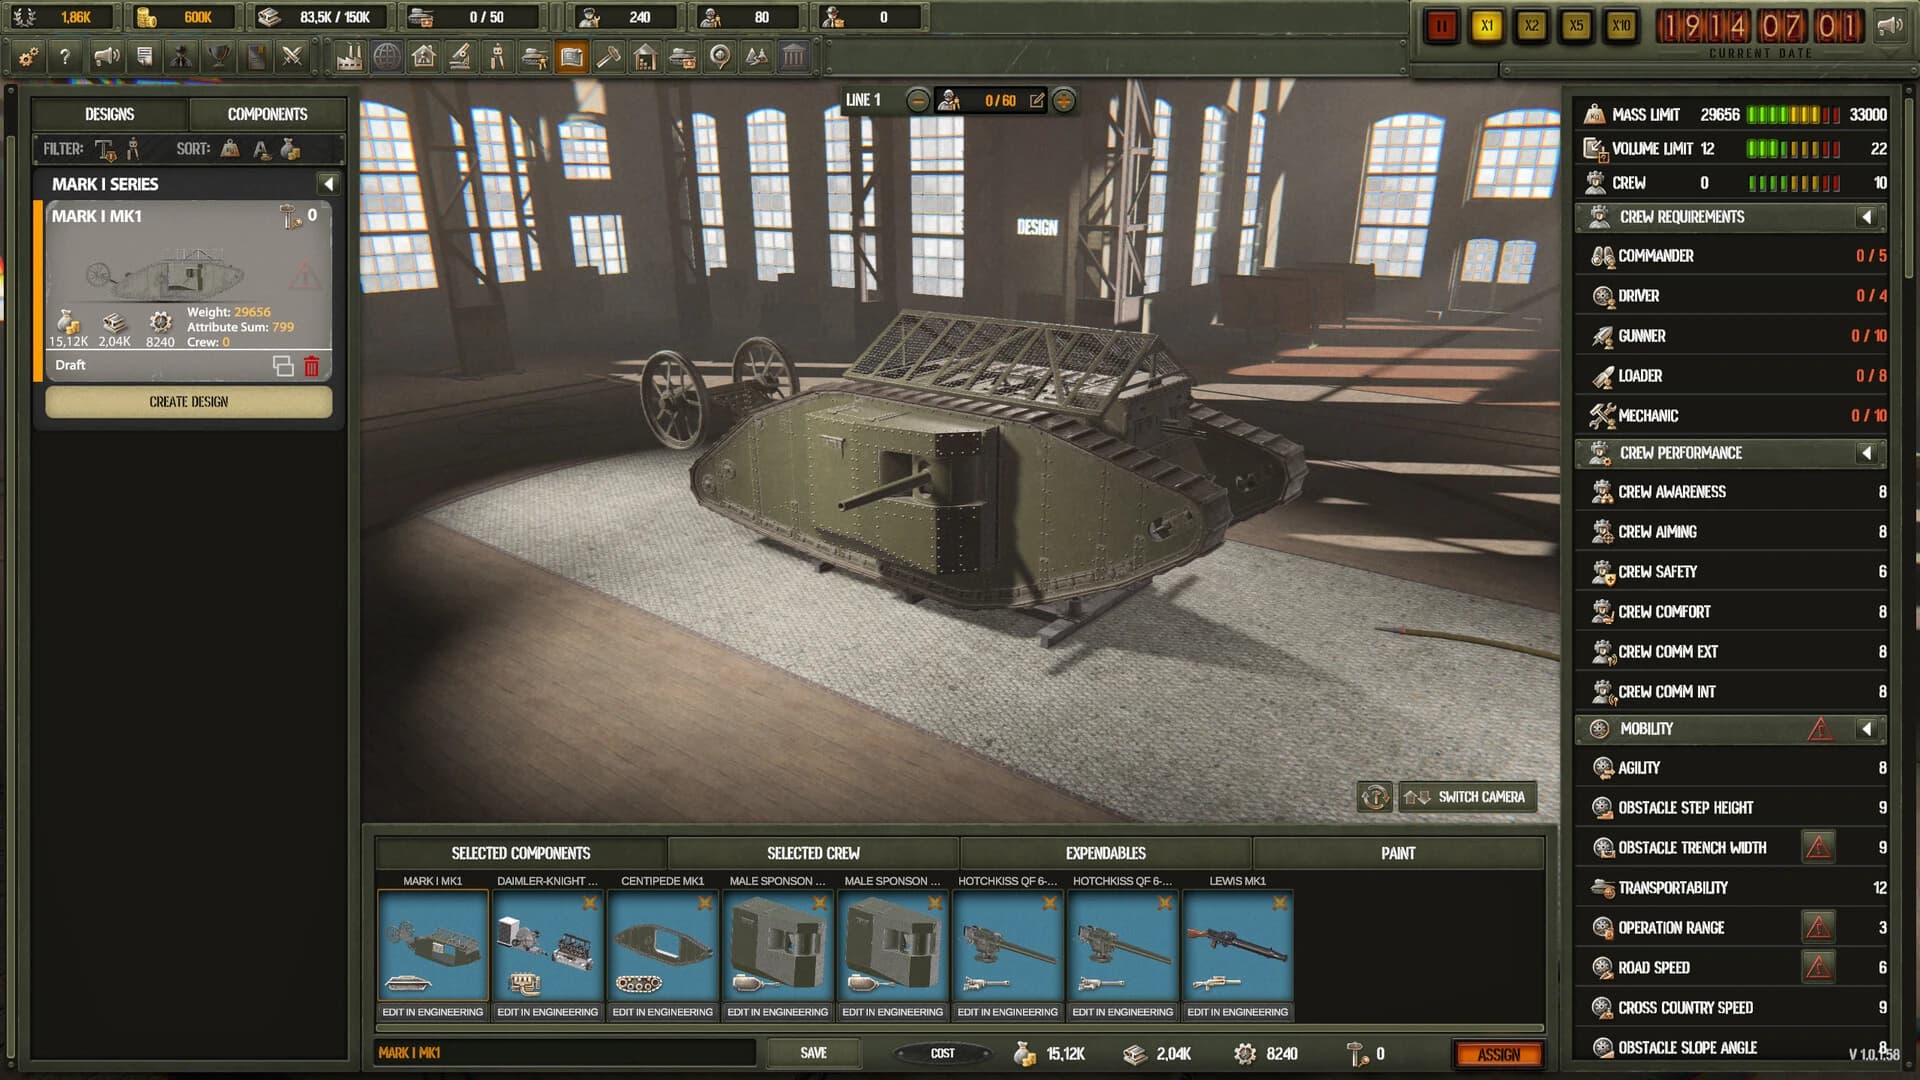The image size is (1920, 1080).
Task: Toggle the weapon filter in the components panel
Action: [133, 148]
